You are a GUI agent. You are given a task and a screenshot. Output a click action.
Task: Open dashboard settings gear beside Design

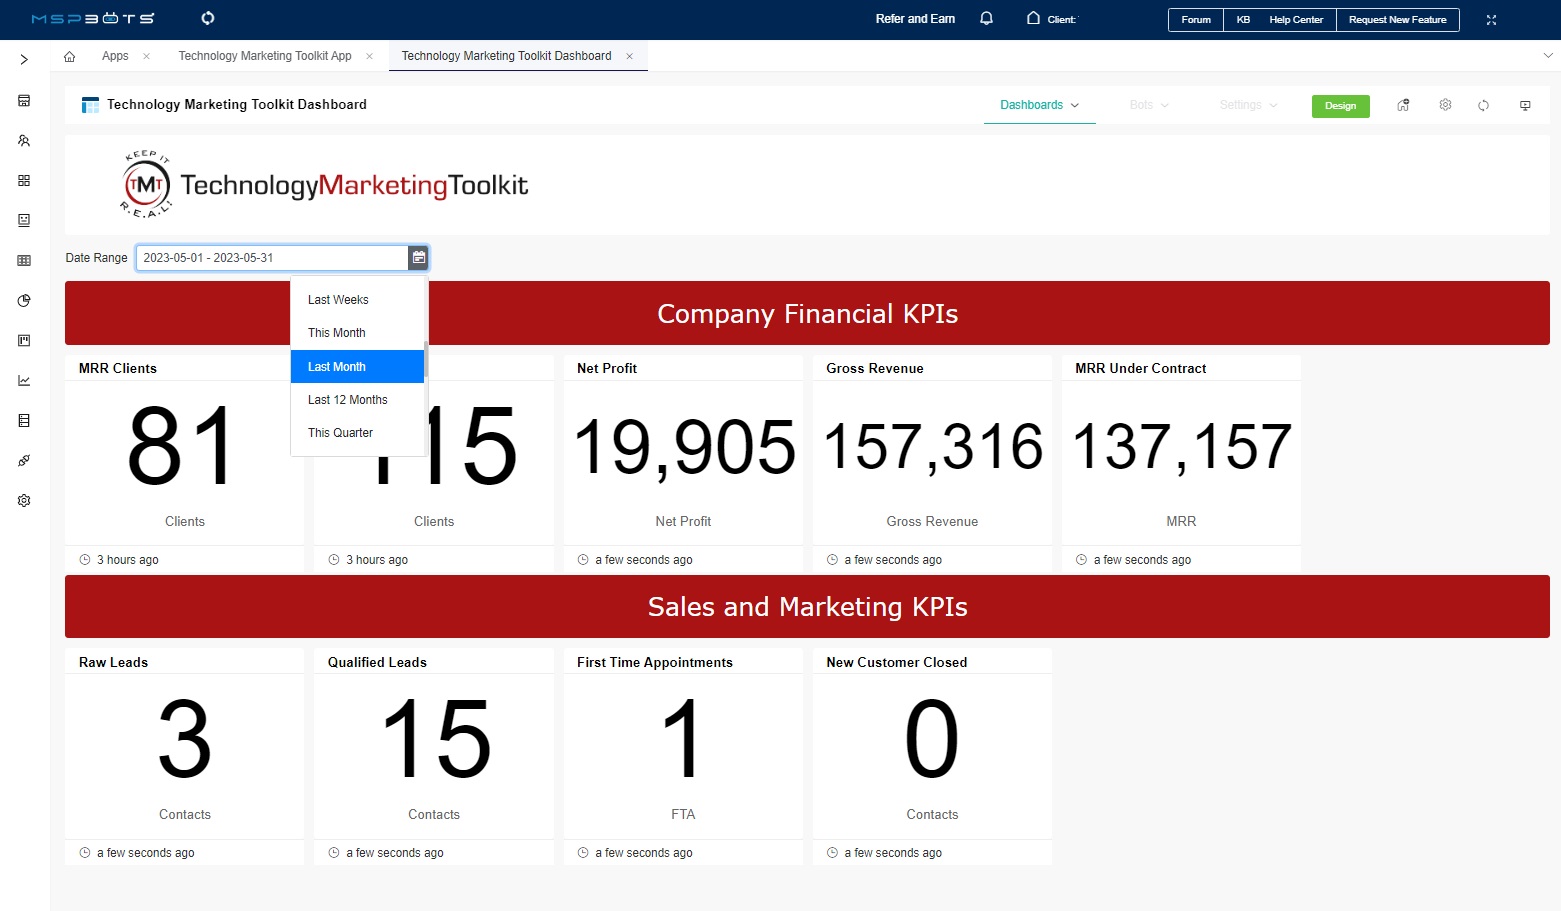pos(1445,105)
